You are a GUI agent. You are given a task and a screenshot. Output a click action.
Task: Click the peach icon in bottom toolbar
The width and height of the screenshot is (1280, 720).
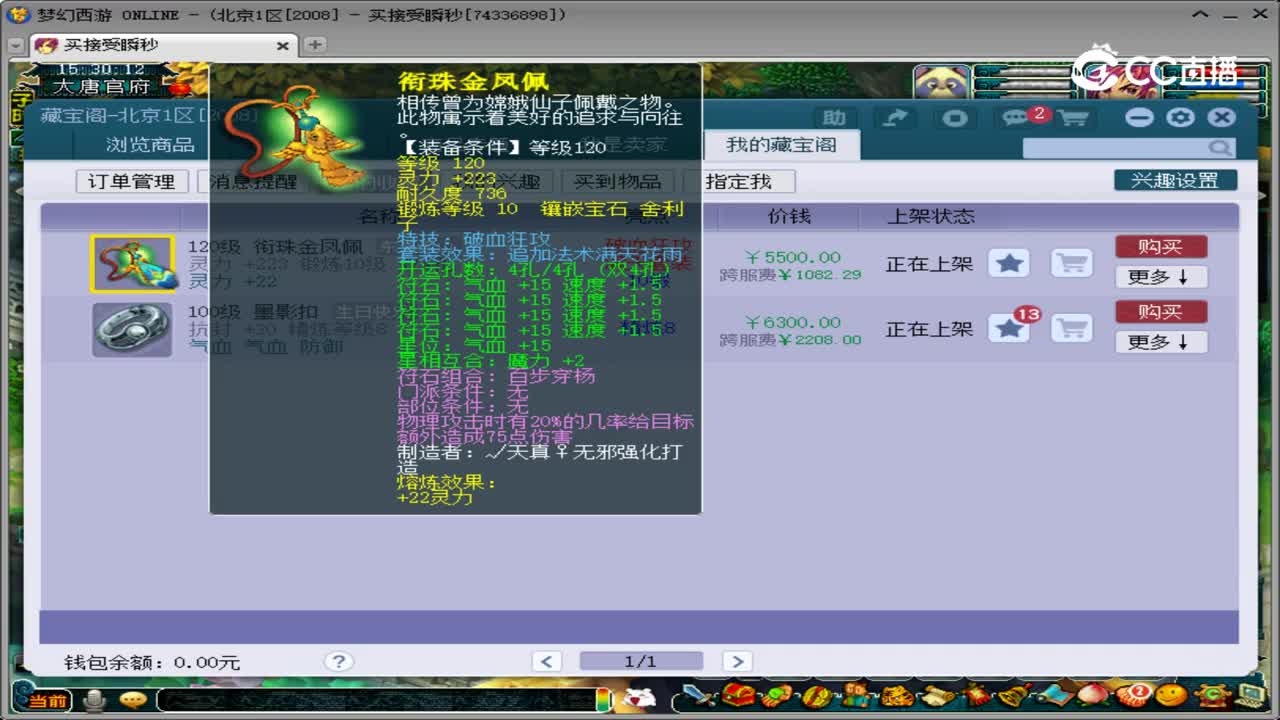pos(1094,696)
